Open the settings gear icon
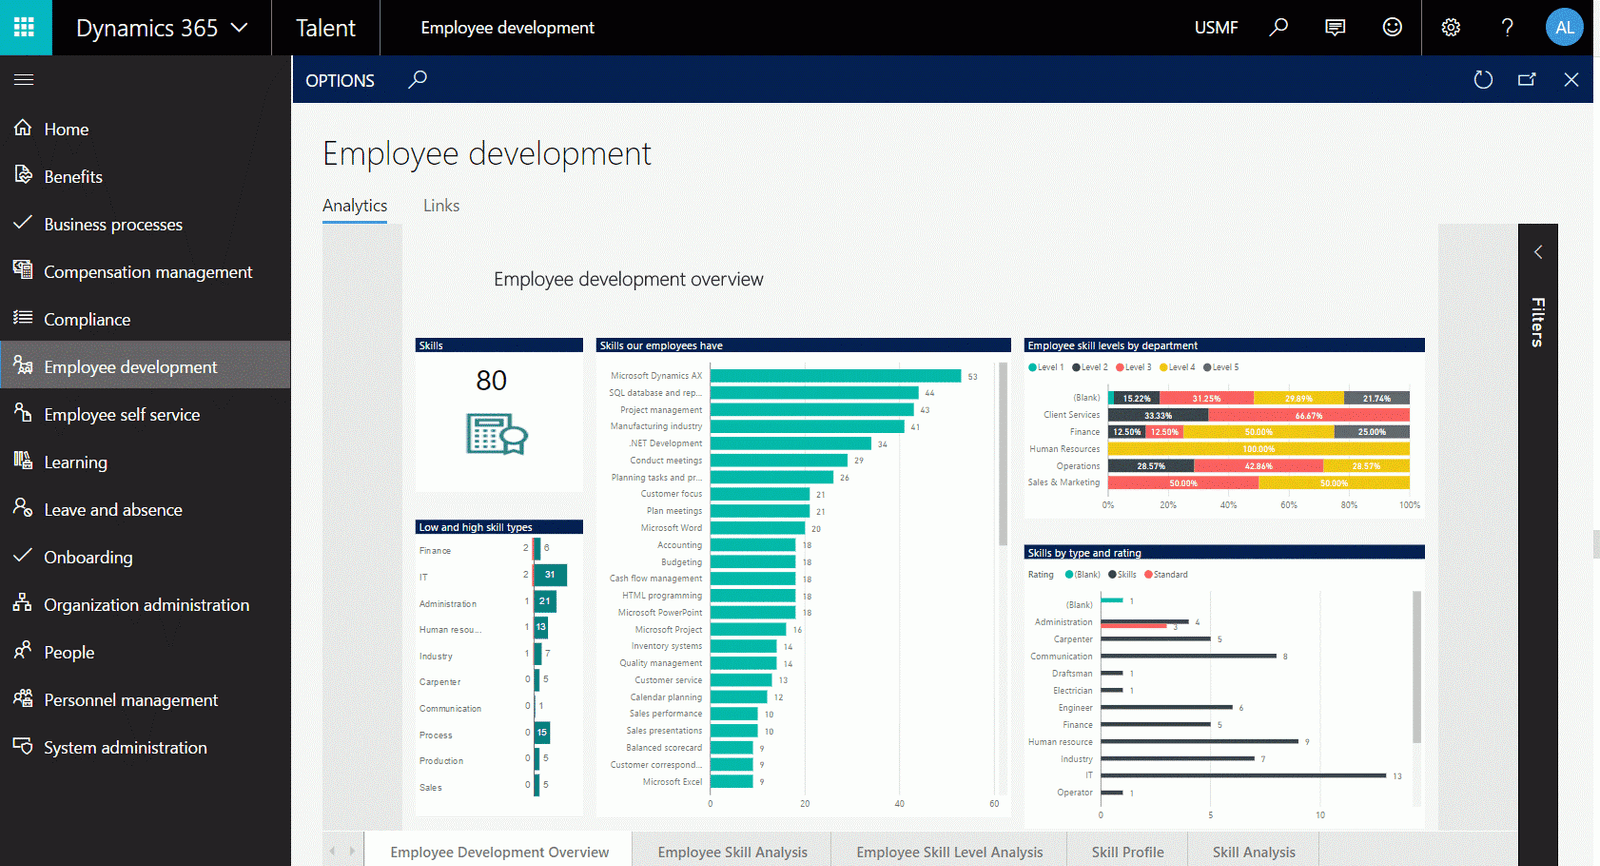The width and height of the screenshot is (1600, 866). (x=1451, y=28)
